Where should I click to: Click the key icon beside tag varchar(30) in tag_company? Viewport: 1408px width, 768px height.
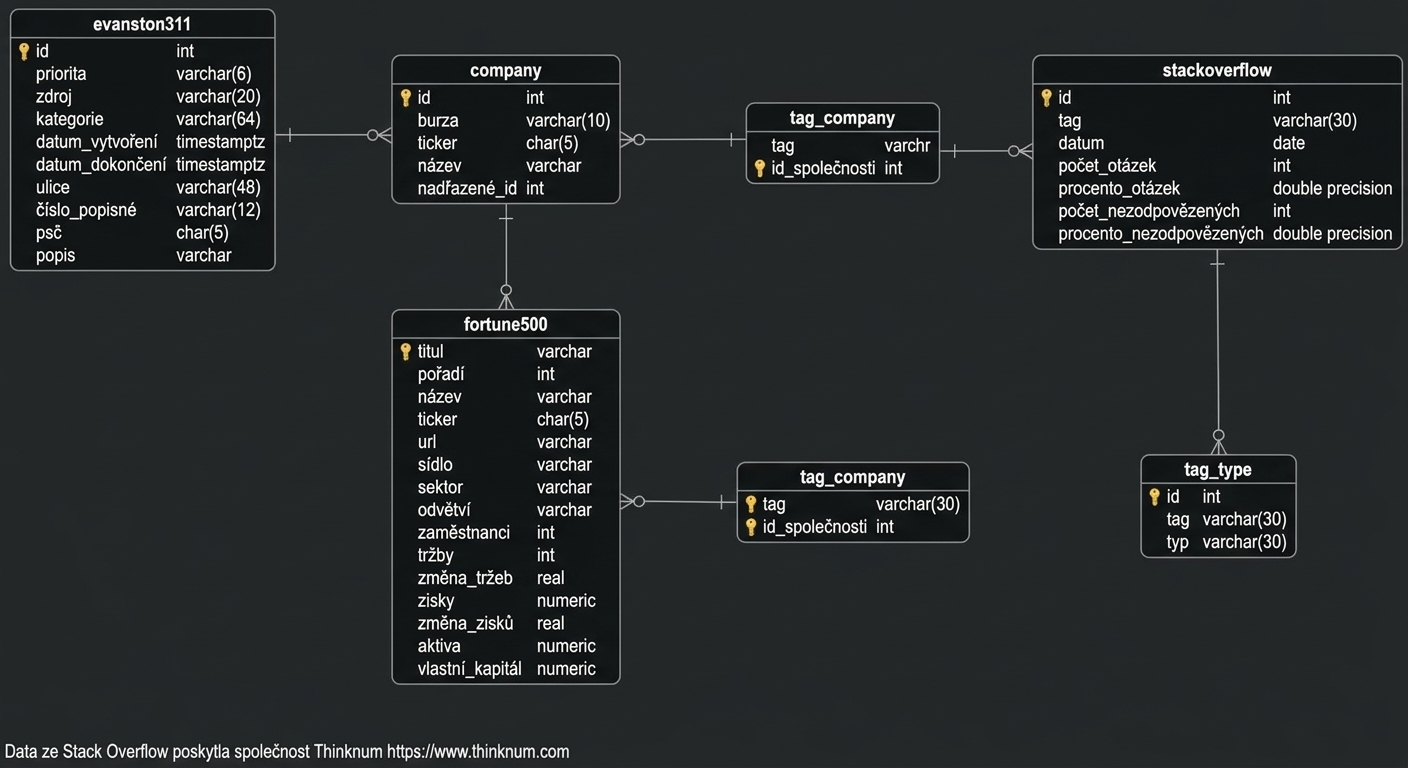(x=751, y=504)
